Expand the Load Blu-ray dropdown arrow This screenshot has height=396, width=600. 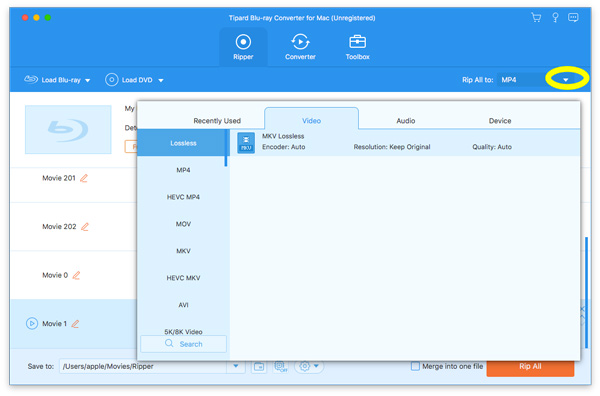click(x=88, y=80)
